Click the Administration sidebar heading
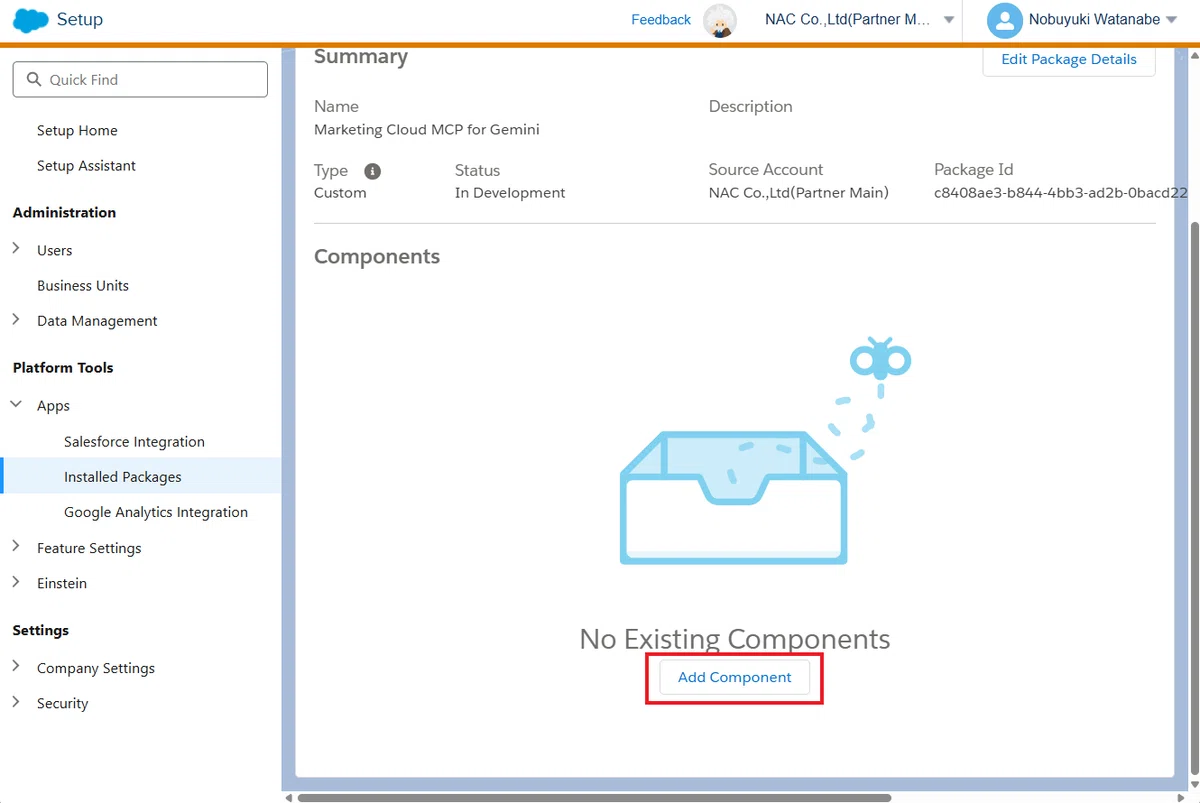 coord(64,213)
